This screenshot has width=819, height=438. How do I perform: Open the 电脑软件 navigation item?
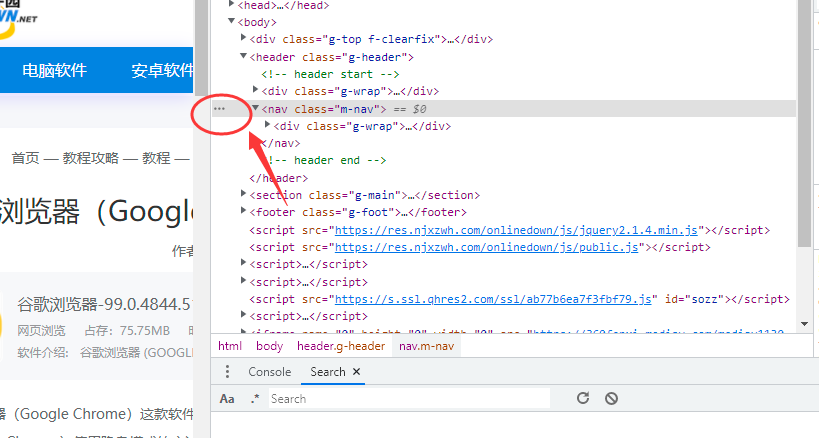(x=54, y=70)
